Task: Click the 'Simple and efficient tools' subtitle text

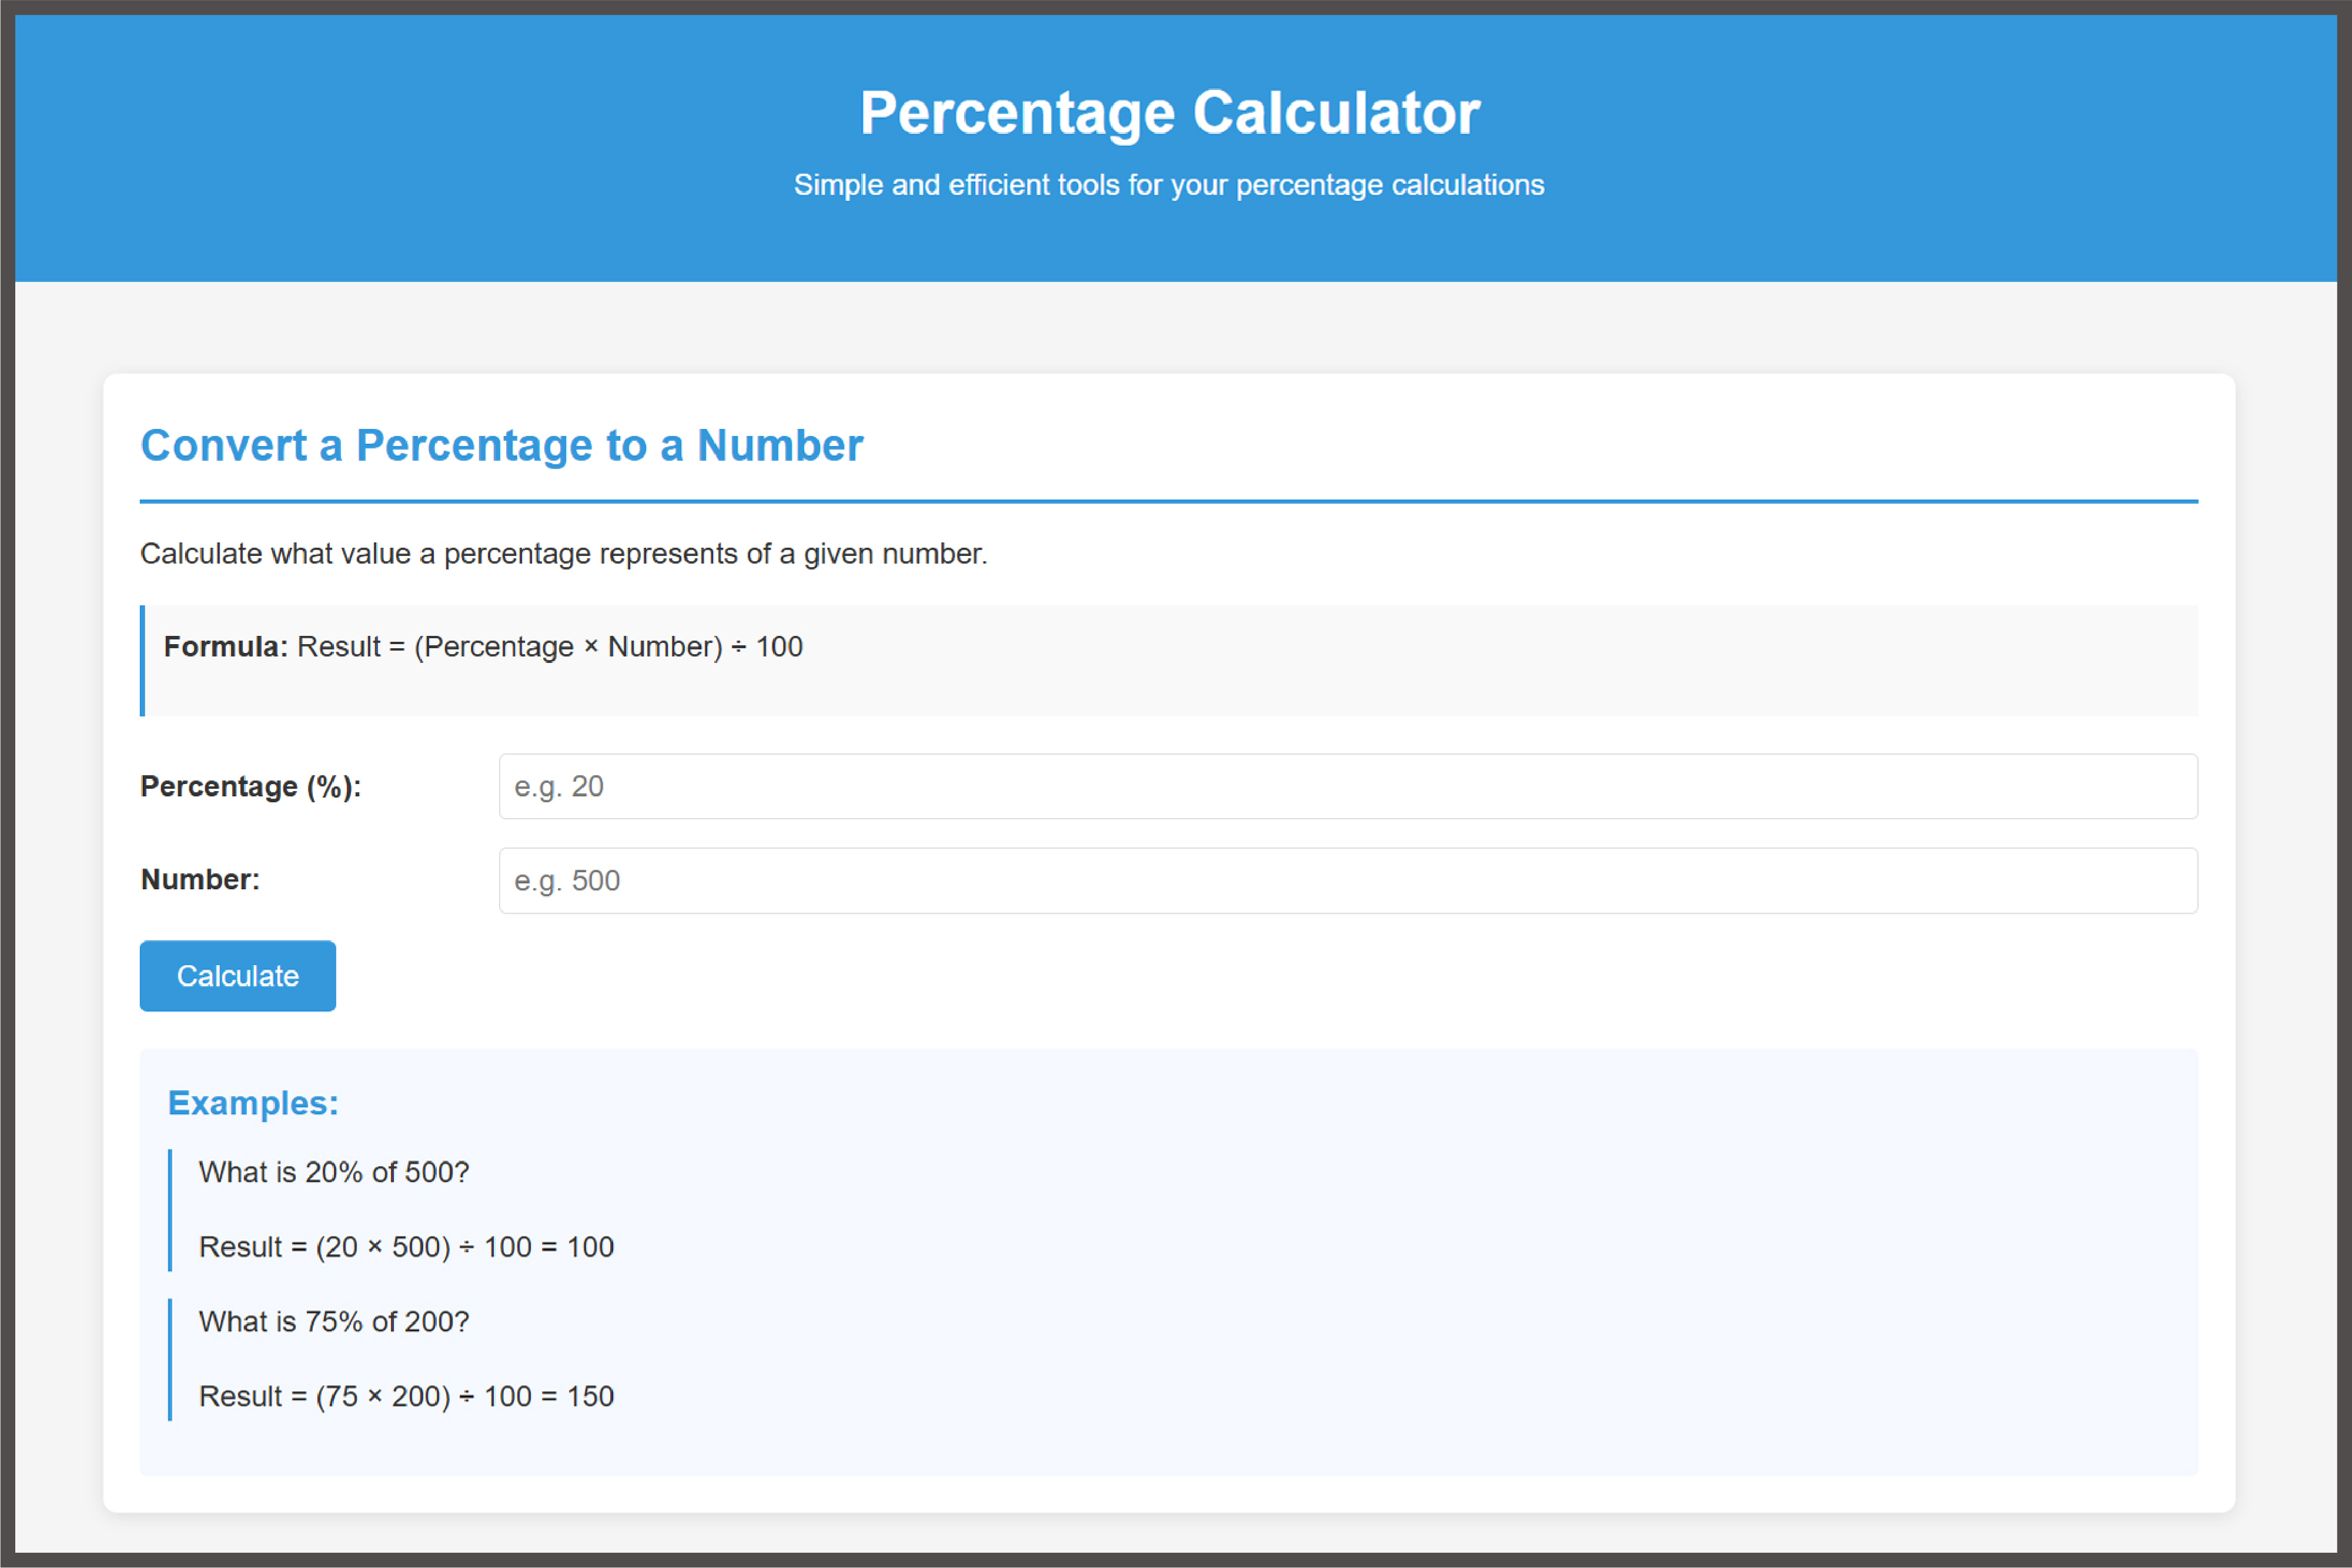Action: click(x=1169, y=185)
